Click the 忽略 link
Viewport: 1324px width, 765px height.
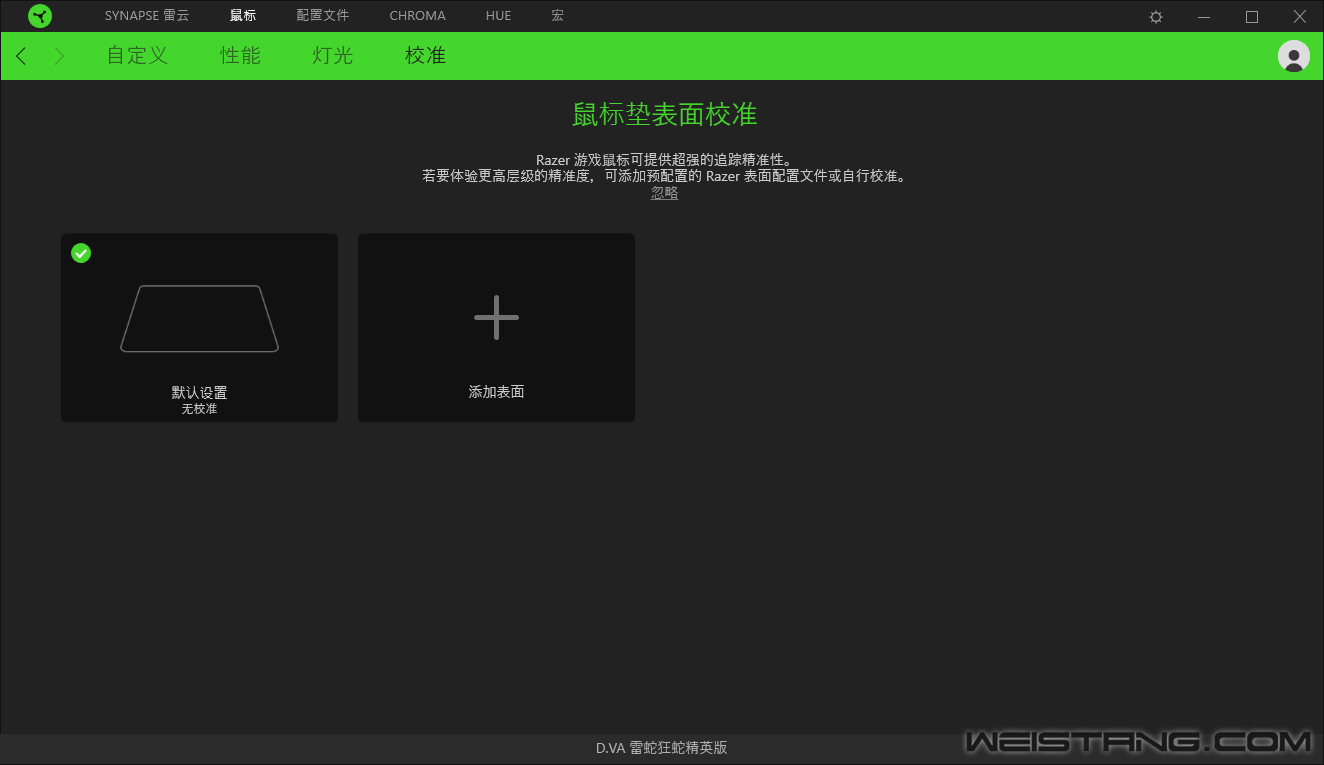[664, 193]
